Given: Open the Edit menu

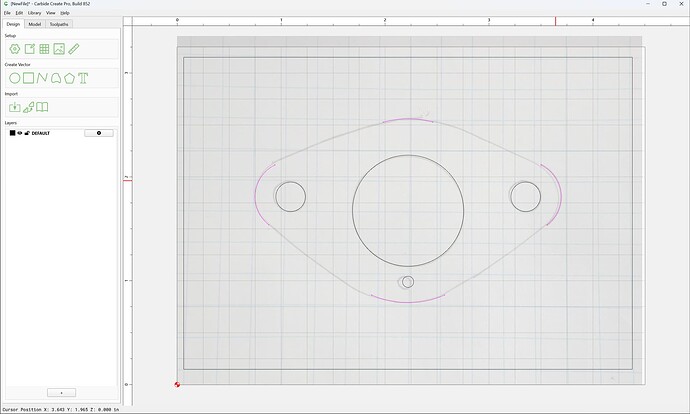Looking at the screenshot, I should [x=19, y=13].
